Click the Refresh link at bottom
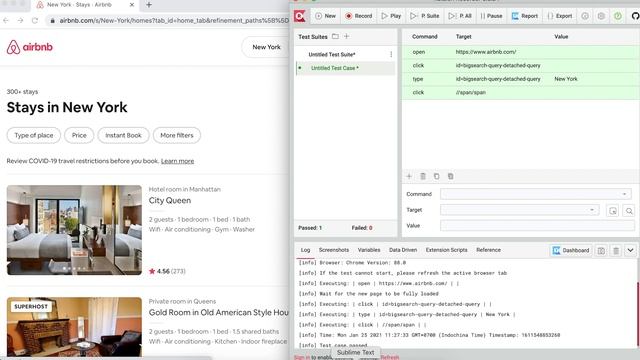This screenshot has width=640, height=360. point(390,357)
